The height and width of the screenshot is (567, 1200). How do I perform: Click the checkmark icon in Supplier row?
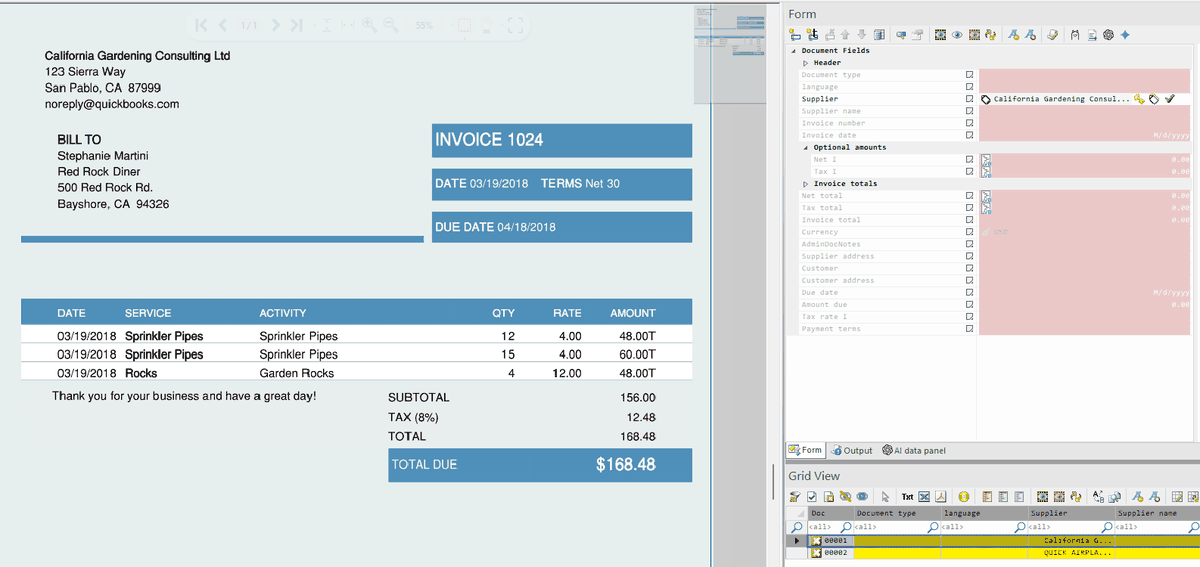[x=1170, y=99]
